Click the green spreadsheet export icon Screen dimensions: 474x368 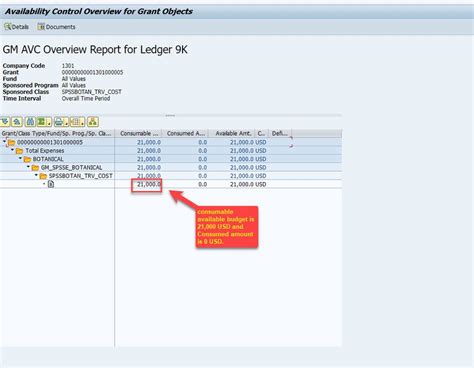[x=41, y=122]
